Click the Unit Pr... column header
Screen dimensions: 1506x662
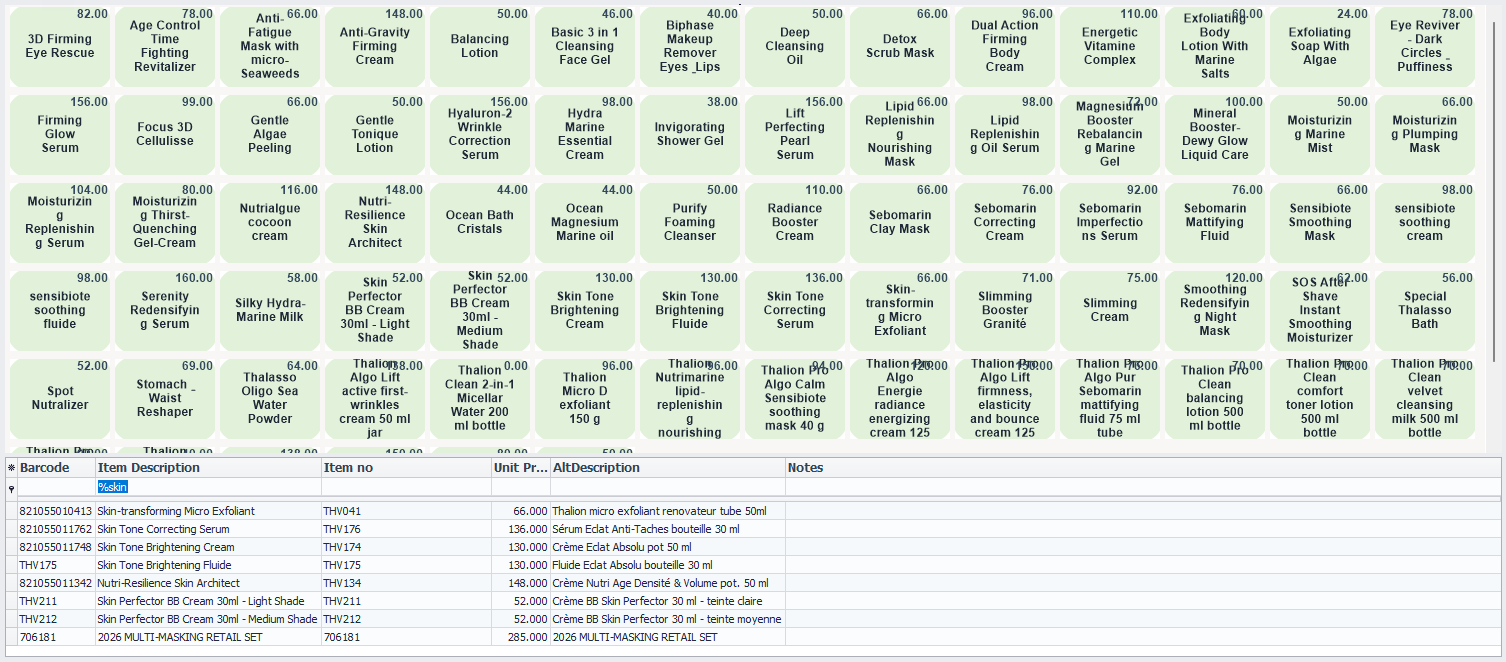click(x=521, y=468)
